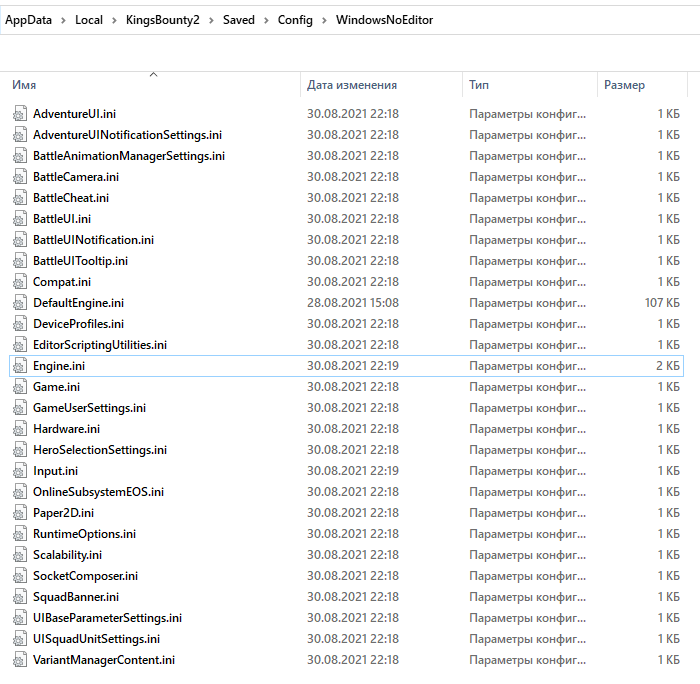Expand the chevron after Saved in path
Image resolution: width=700 pixels, height=684 pixels.
point(266,21)
